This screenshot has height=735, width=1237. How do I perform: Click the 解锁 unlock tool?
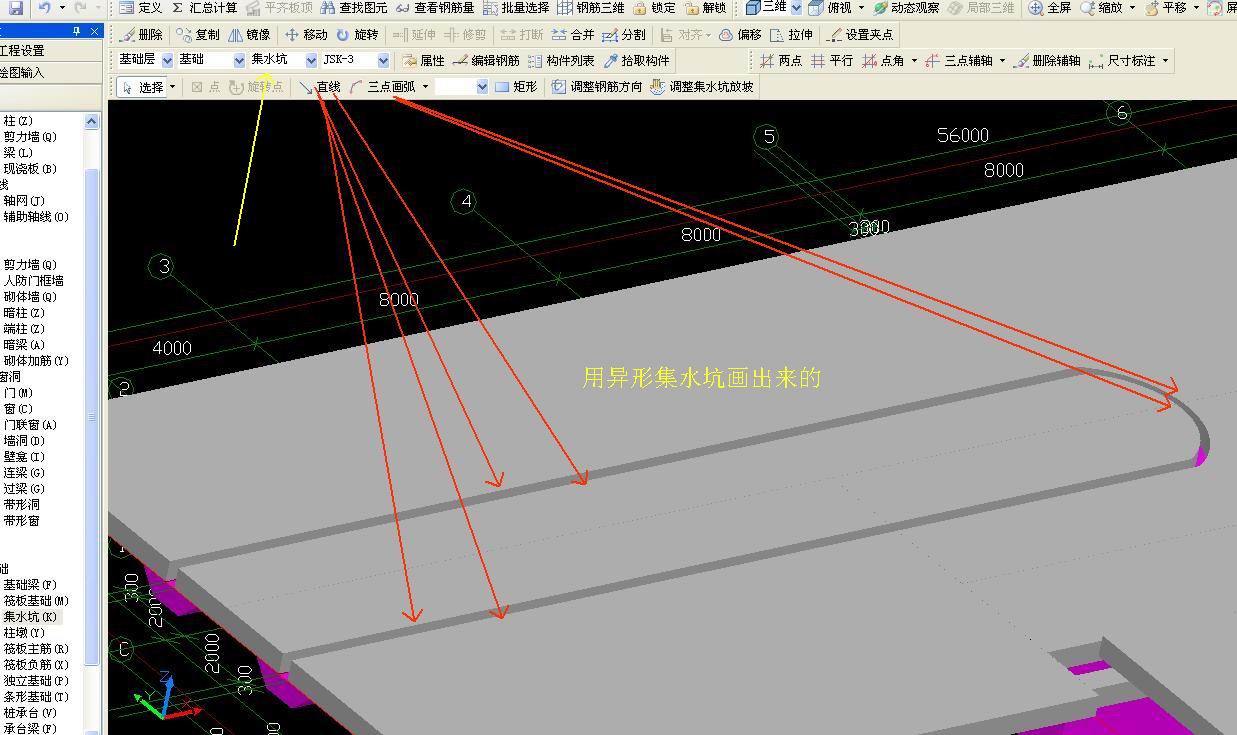(x=705, y=7)
